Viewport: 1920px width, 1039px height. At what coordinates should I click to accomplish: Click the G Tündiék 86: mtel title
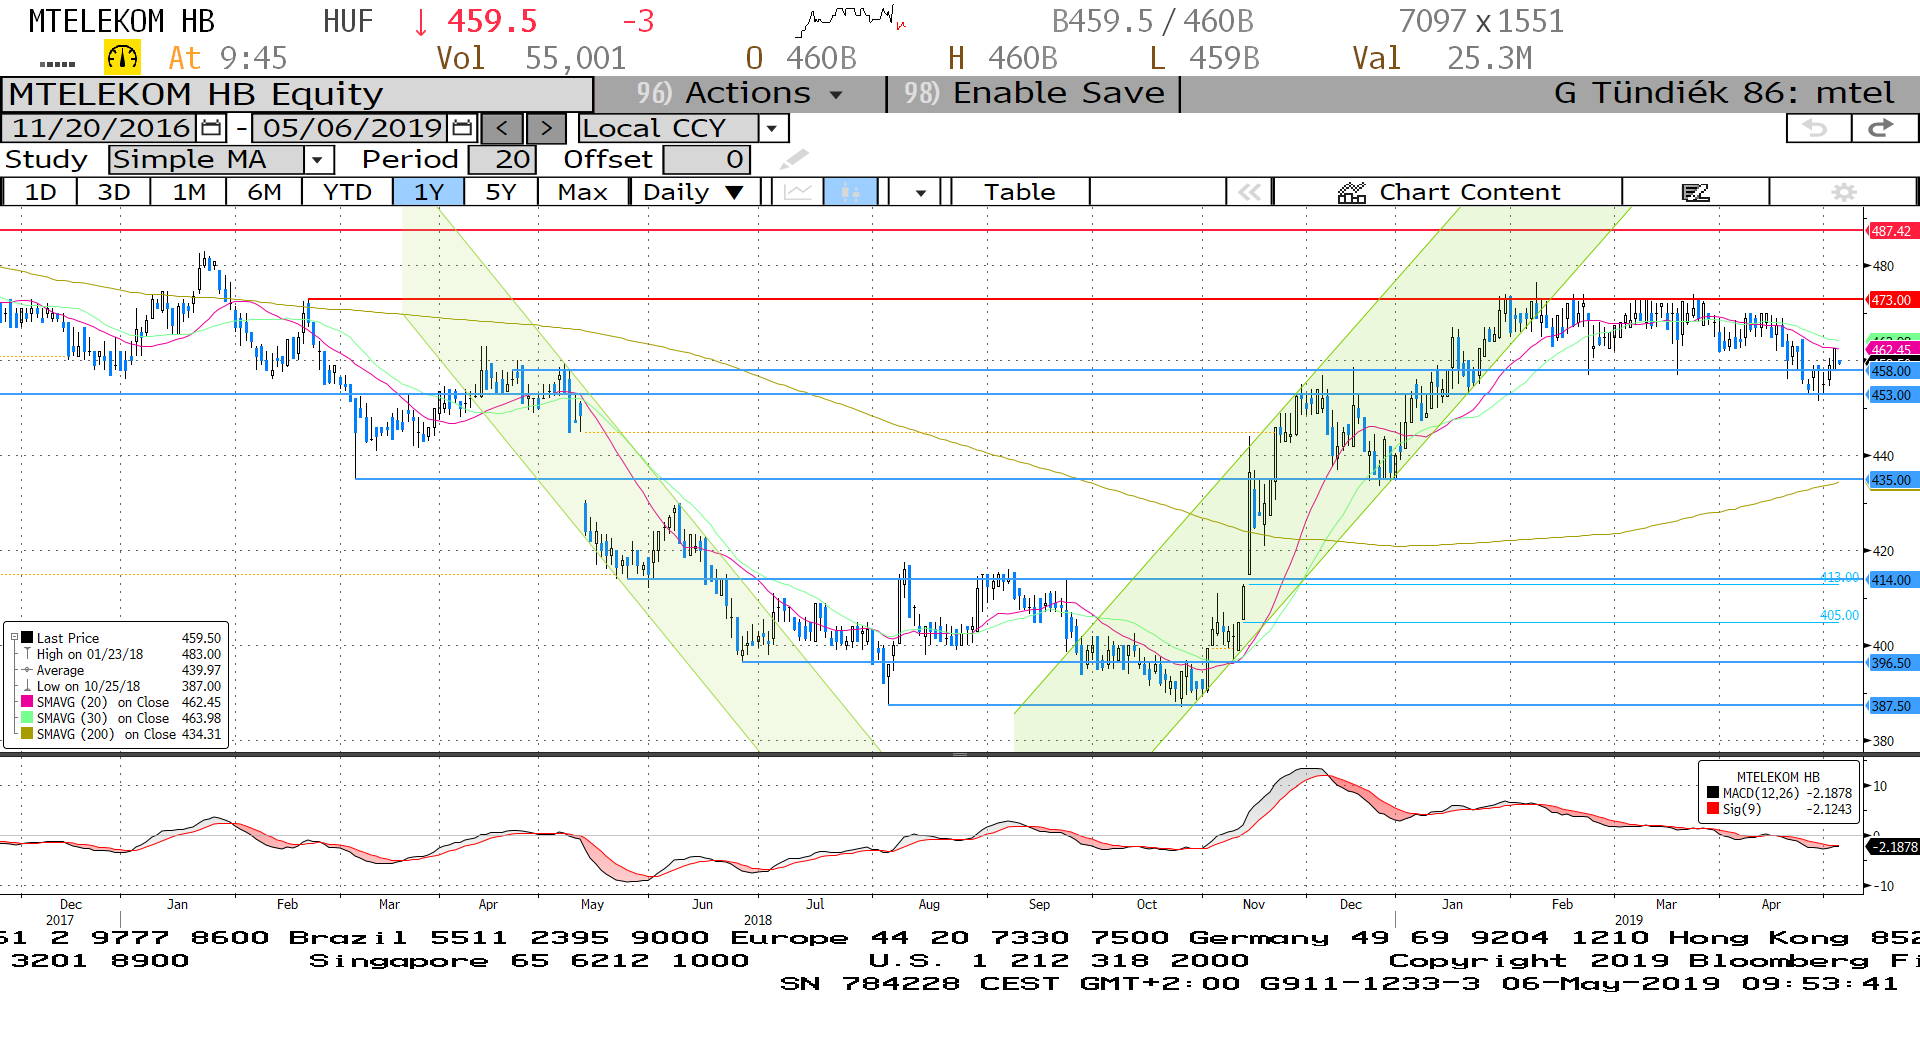pyautogui.click(x=1724, y=93)
